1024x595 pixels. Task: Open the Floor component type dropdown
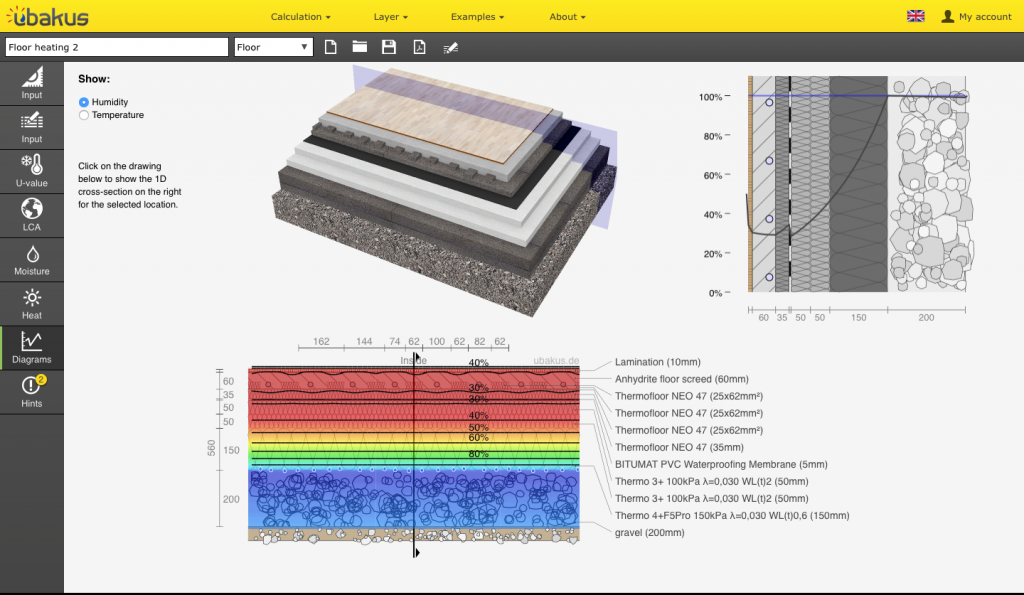(273, 47)
